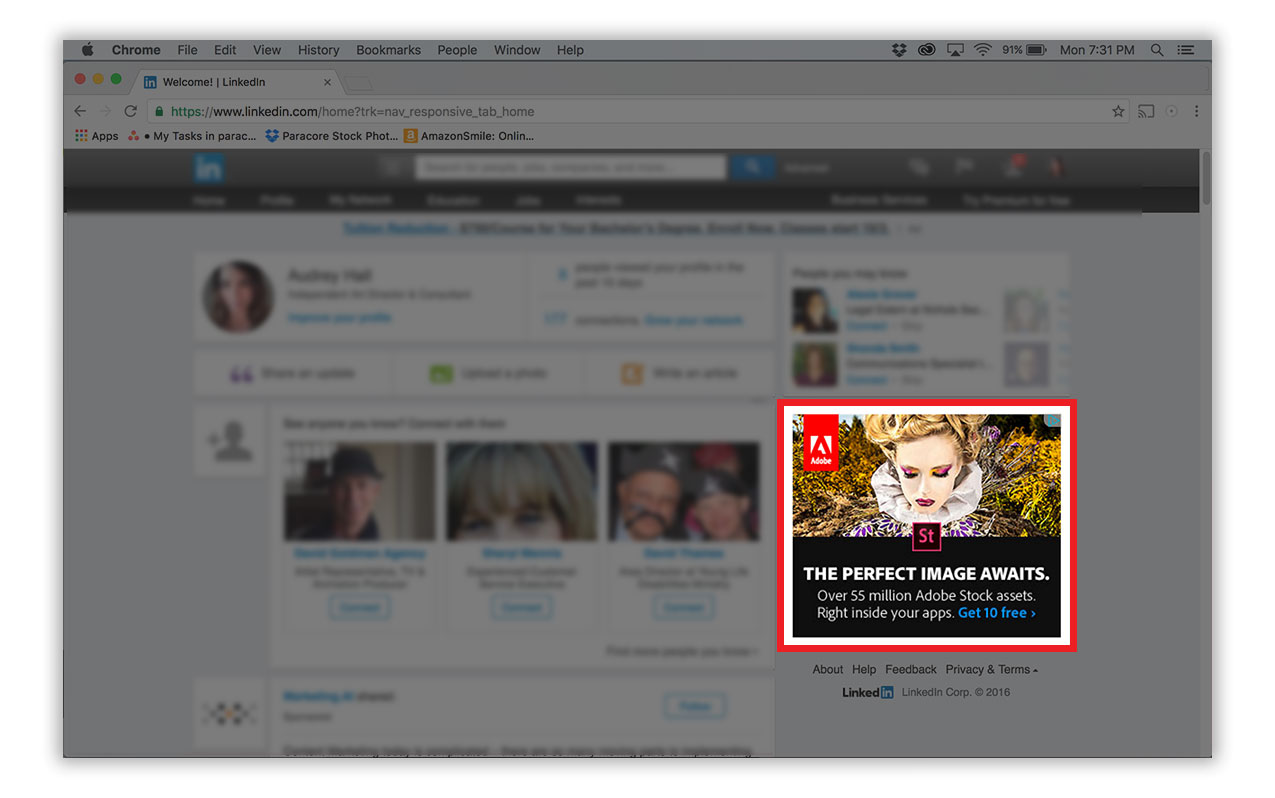Open the About footer link

[x=828, y=670]
